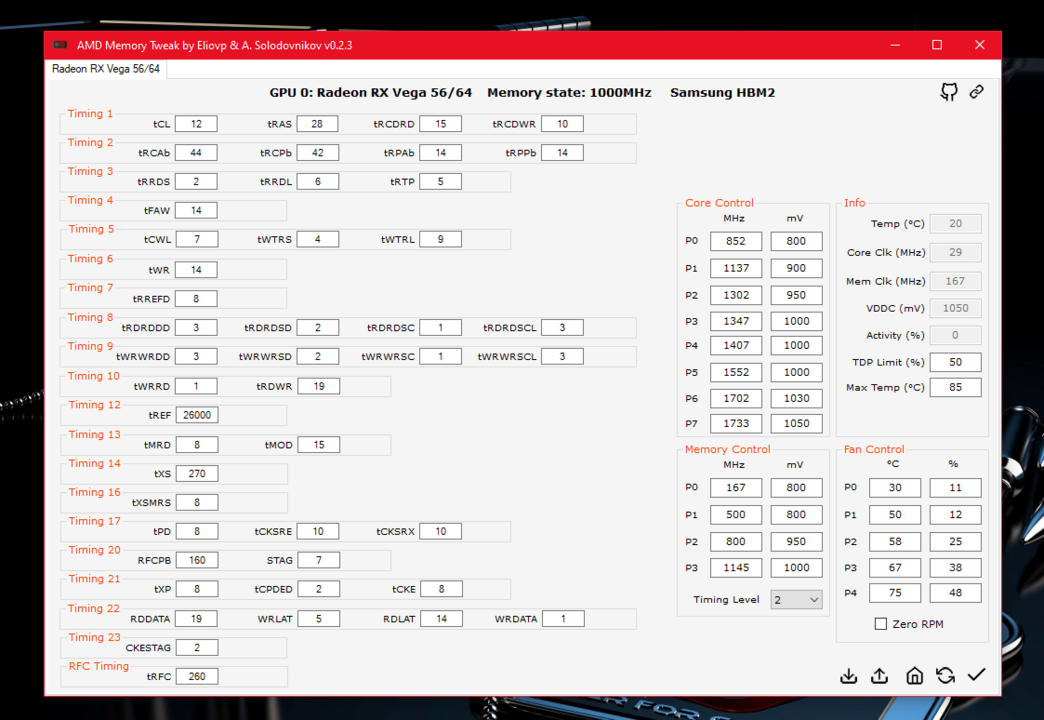Screen dimensions: 1044x720
Task: Click the Temp (°C) readout box
Action: [x=955, y=224]
